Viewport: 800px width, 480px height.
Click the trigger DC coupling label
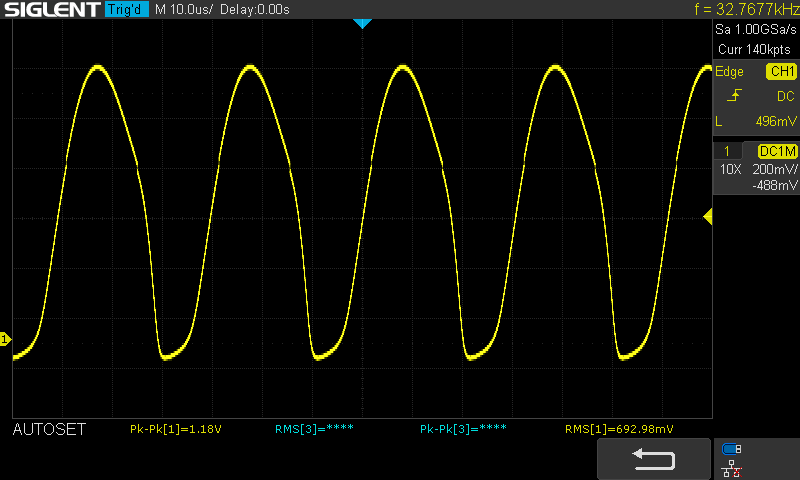click(786, 96)
